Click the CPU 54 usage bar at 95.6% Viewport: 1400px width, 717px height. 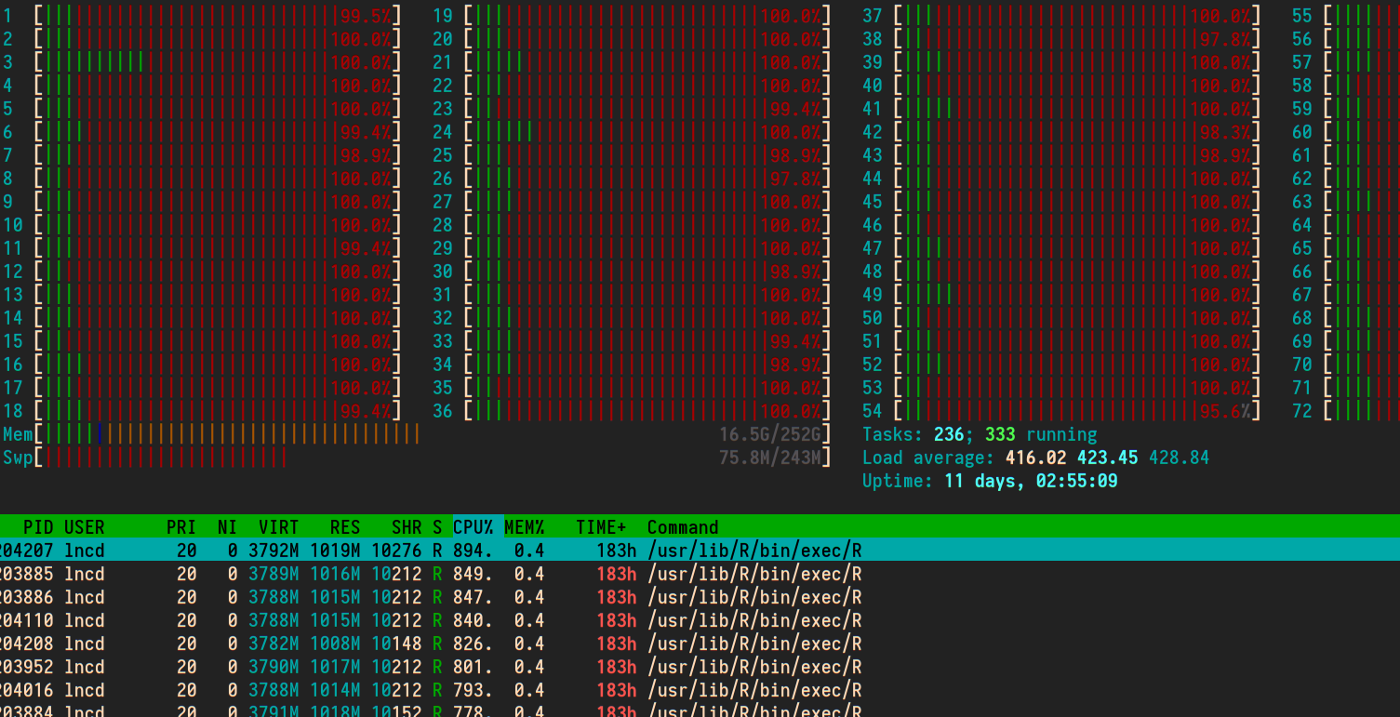[1076, 411]
